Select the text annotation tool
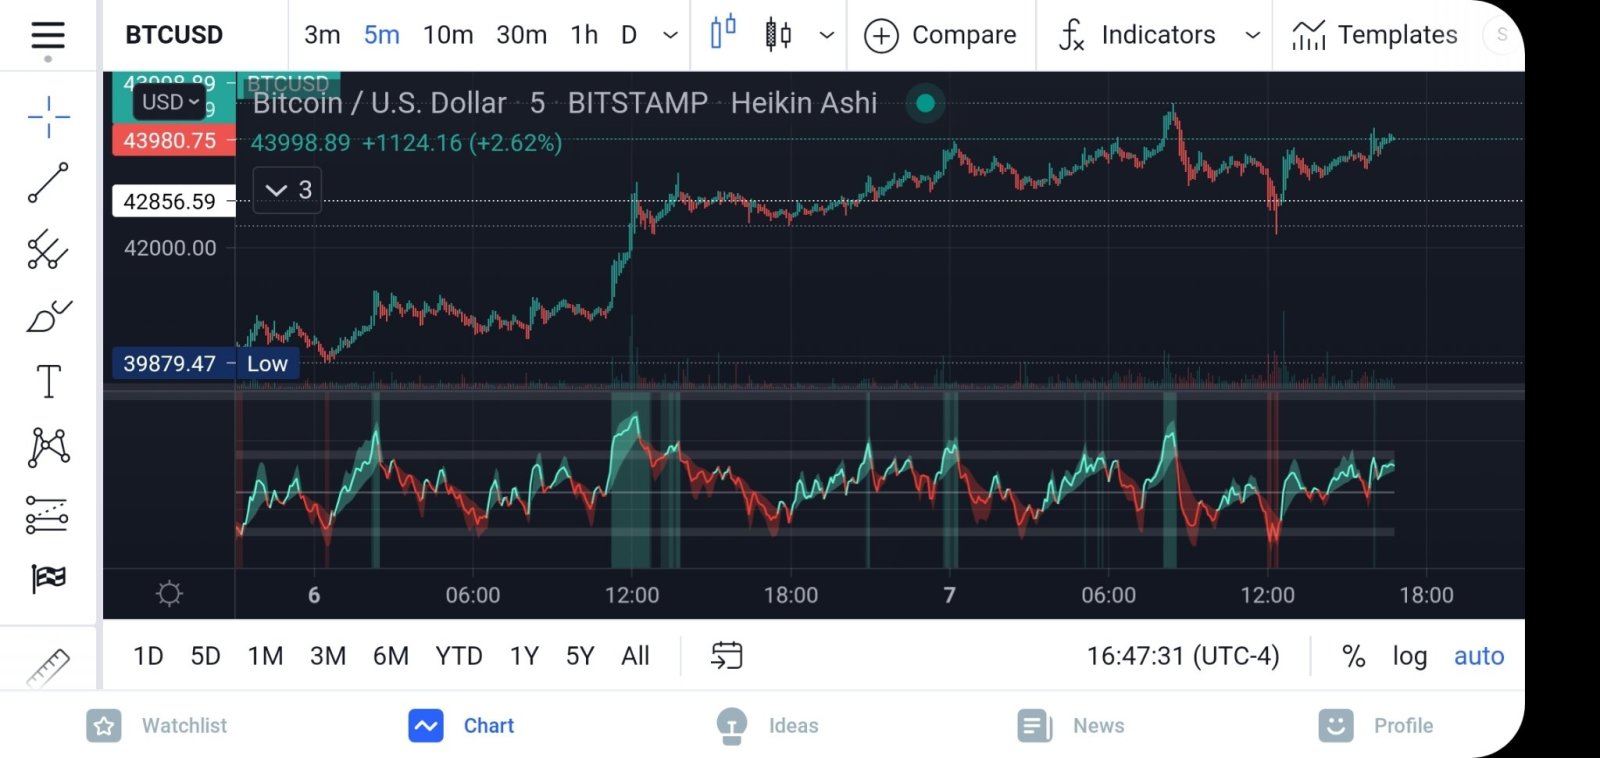Viewport: 1600px width, 758px height. tap(48, 381)
